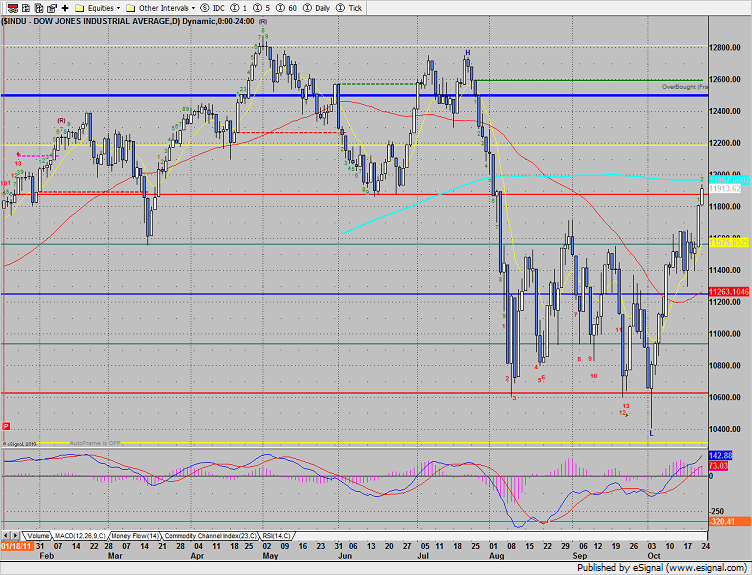Viewport: 752px width, 575px height.
Task: Click the AutoFrame is OFF text
Action: tap(94, 443)
